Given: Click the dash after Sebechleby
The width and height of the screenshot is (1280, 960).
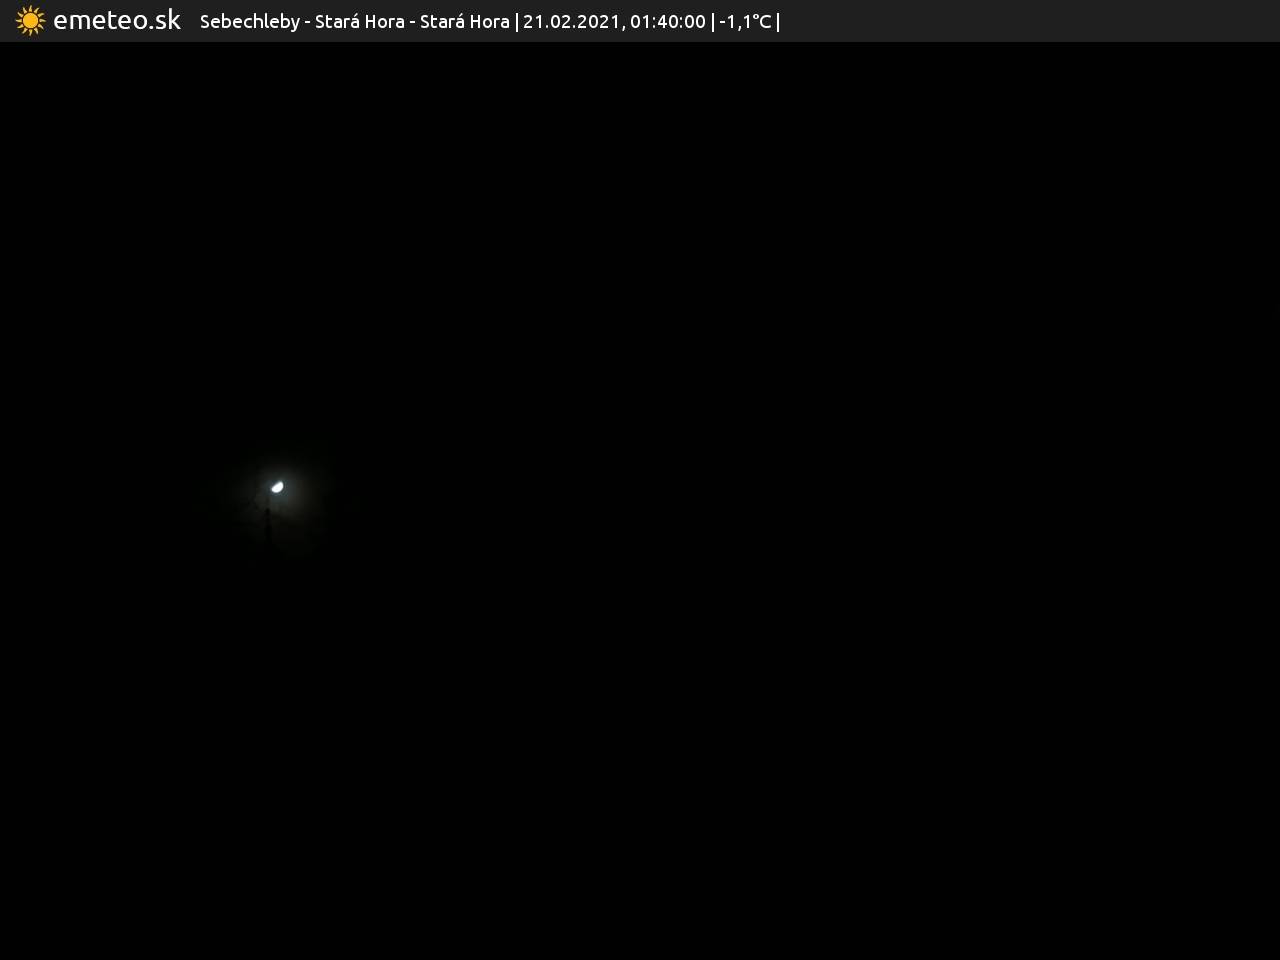Looking at the screenshot, I should pyautogui.click(x=307, y=22).
